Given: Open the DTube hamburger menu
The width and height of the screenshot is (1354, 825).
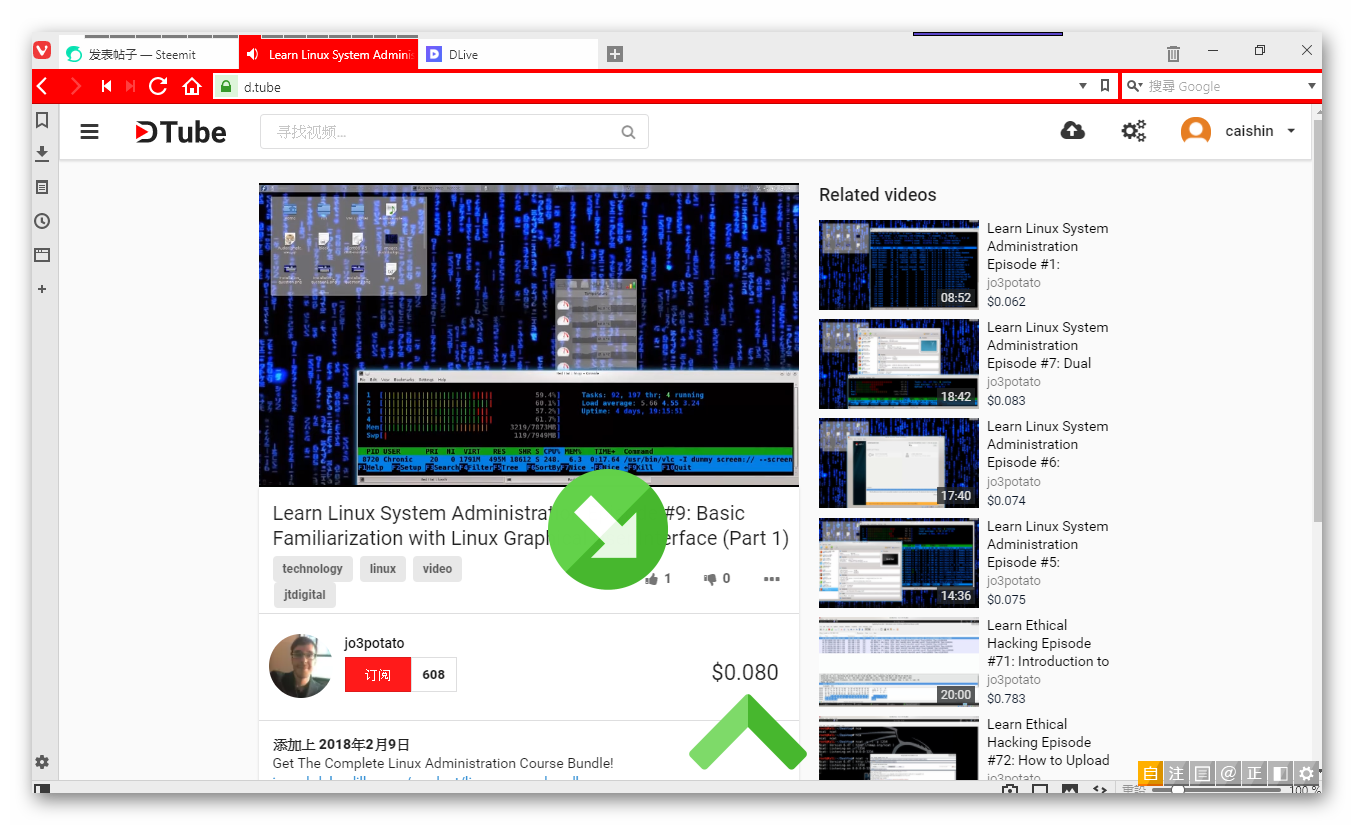Looking at the screenshot, I should (90, 131).
